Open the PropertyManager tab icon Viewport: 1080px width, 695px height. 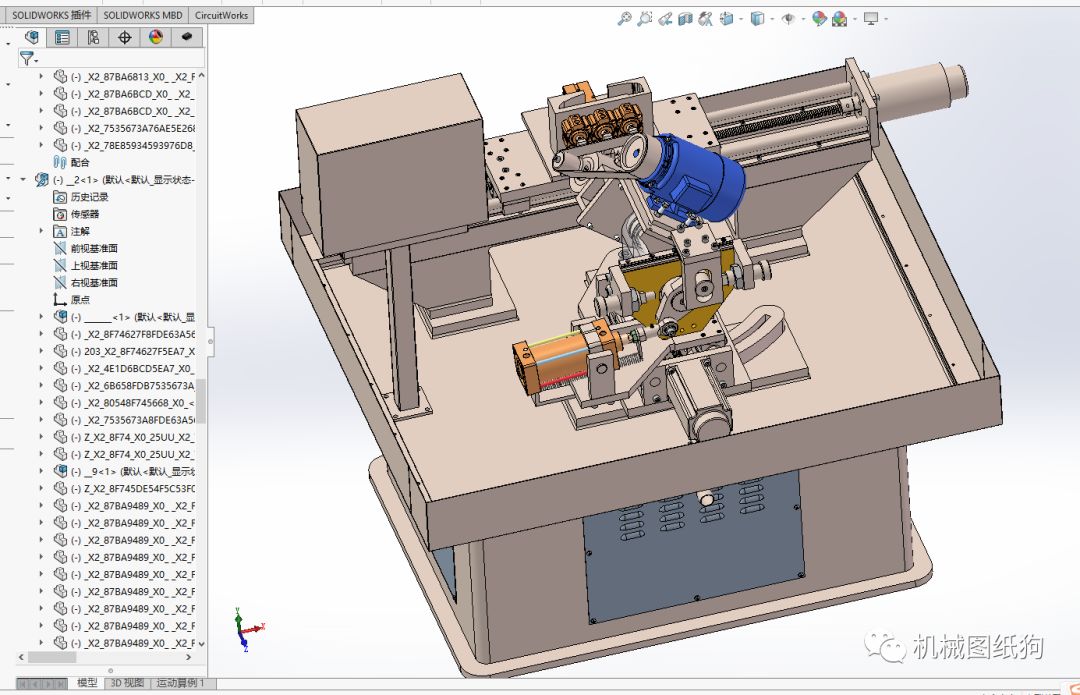[x=62, y=37]
